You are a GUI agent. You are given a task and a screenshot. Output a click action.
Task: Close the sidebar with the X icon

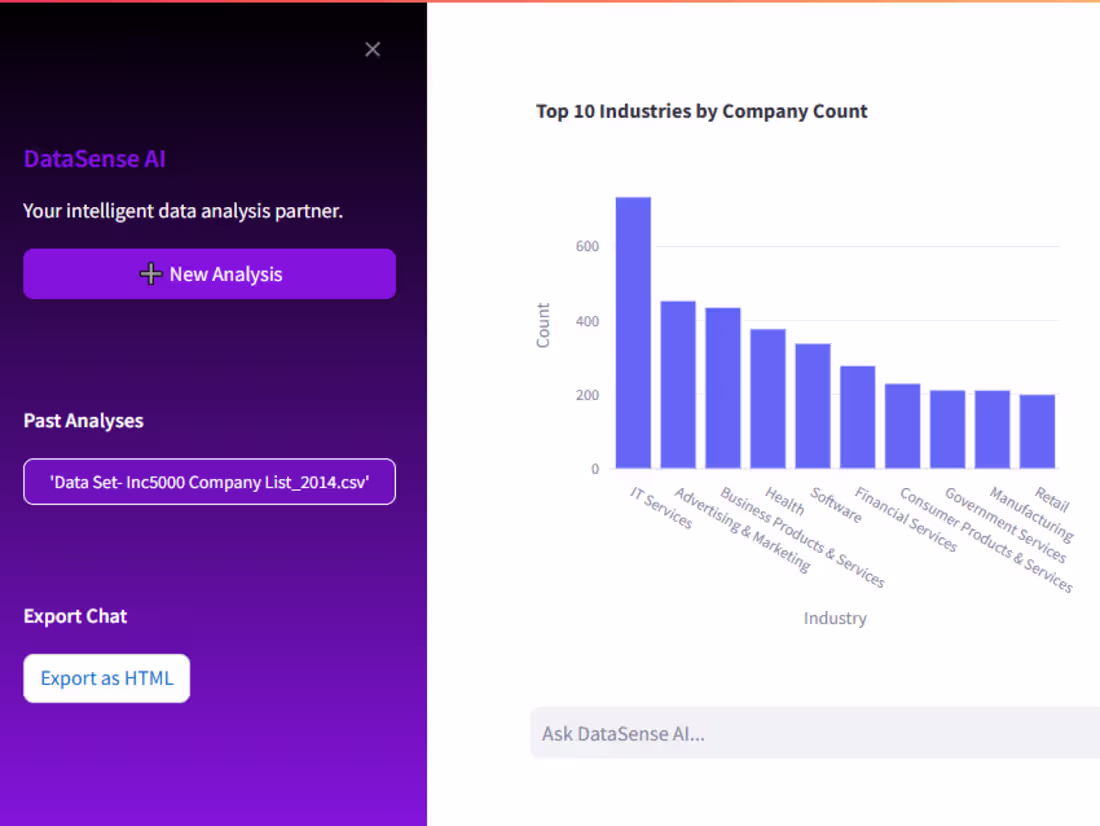pyautogui.click(x=373, y=50)
